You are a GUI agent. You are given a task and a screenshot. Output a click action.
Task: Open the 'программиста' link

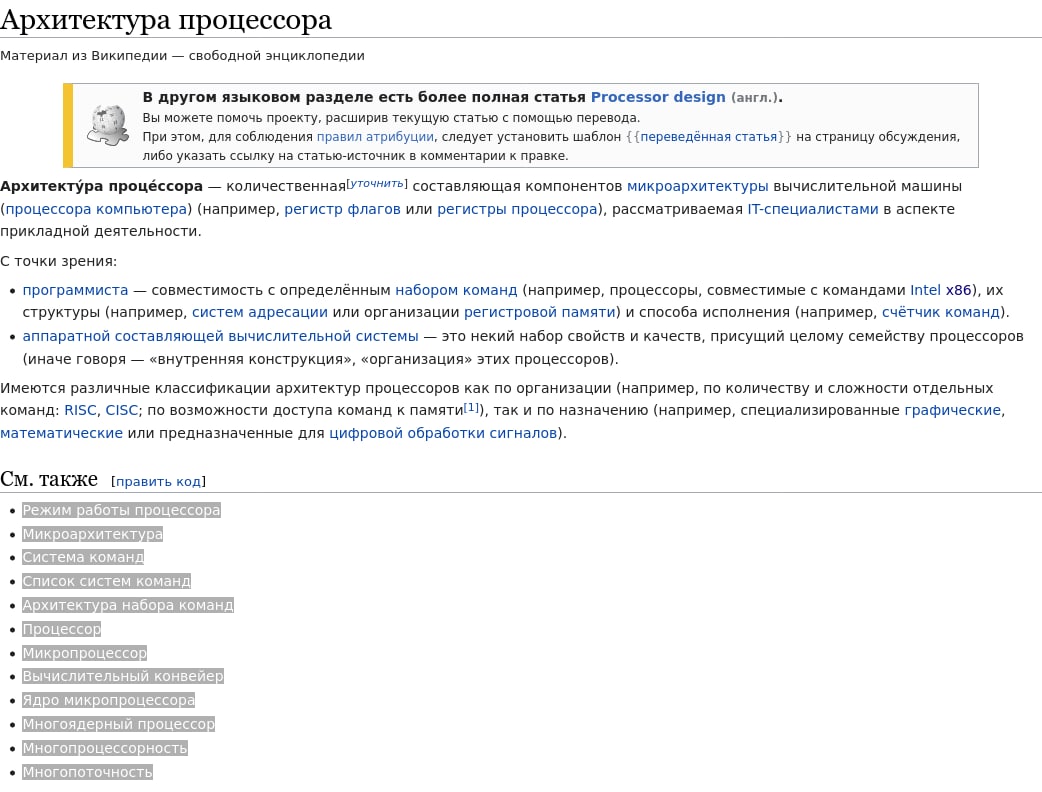75,290
